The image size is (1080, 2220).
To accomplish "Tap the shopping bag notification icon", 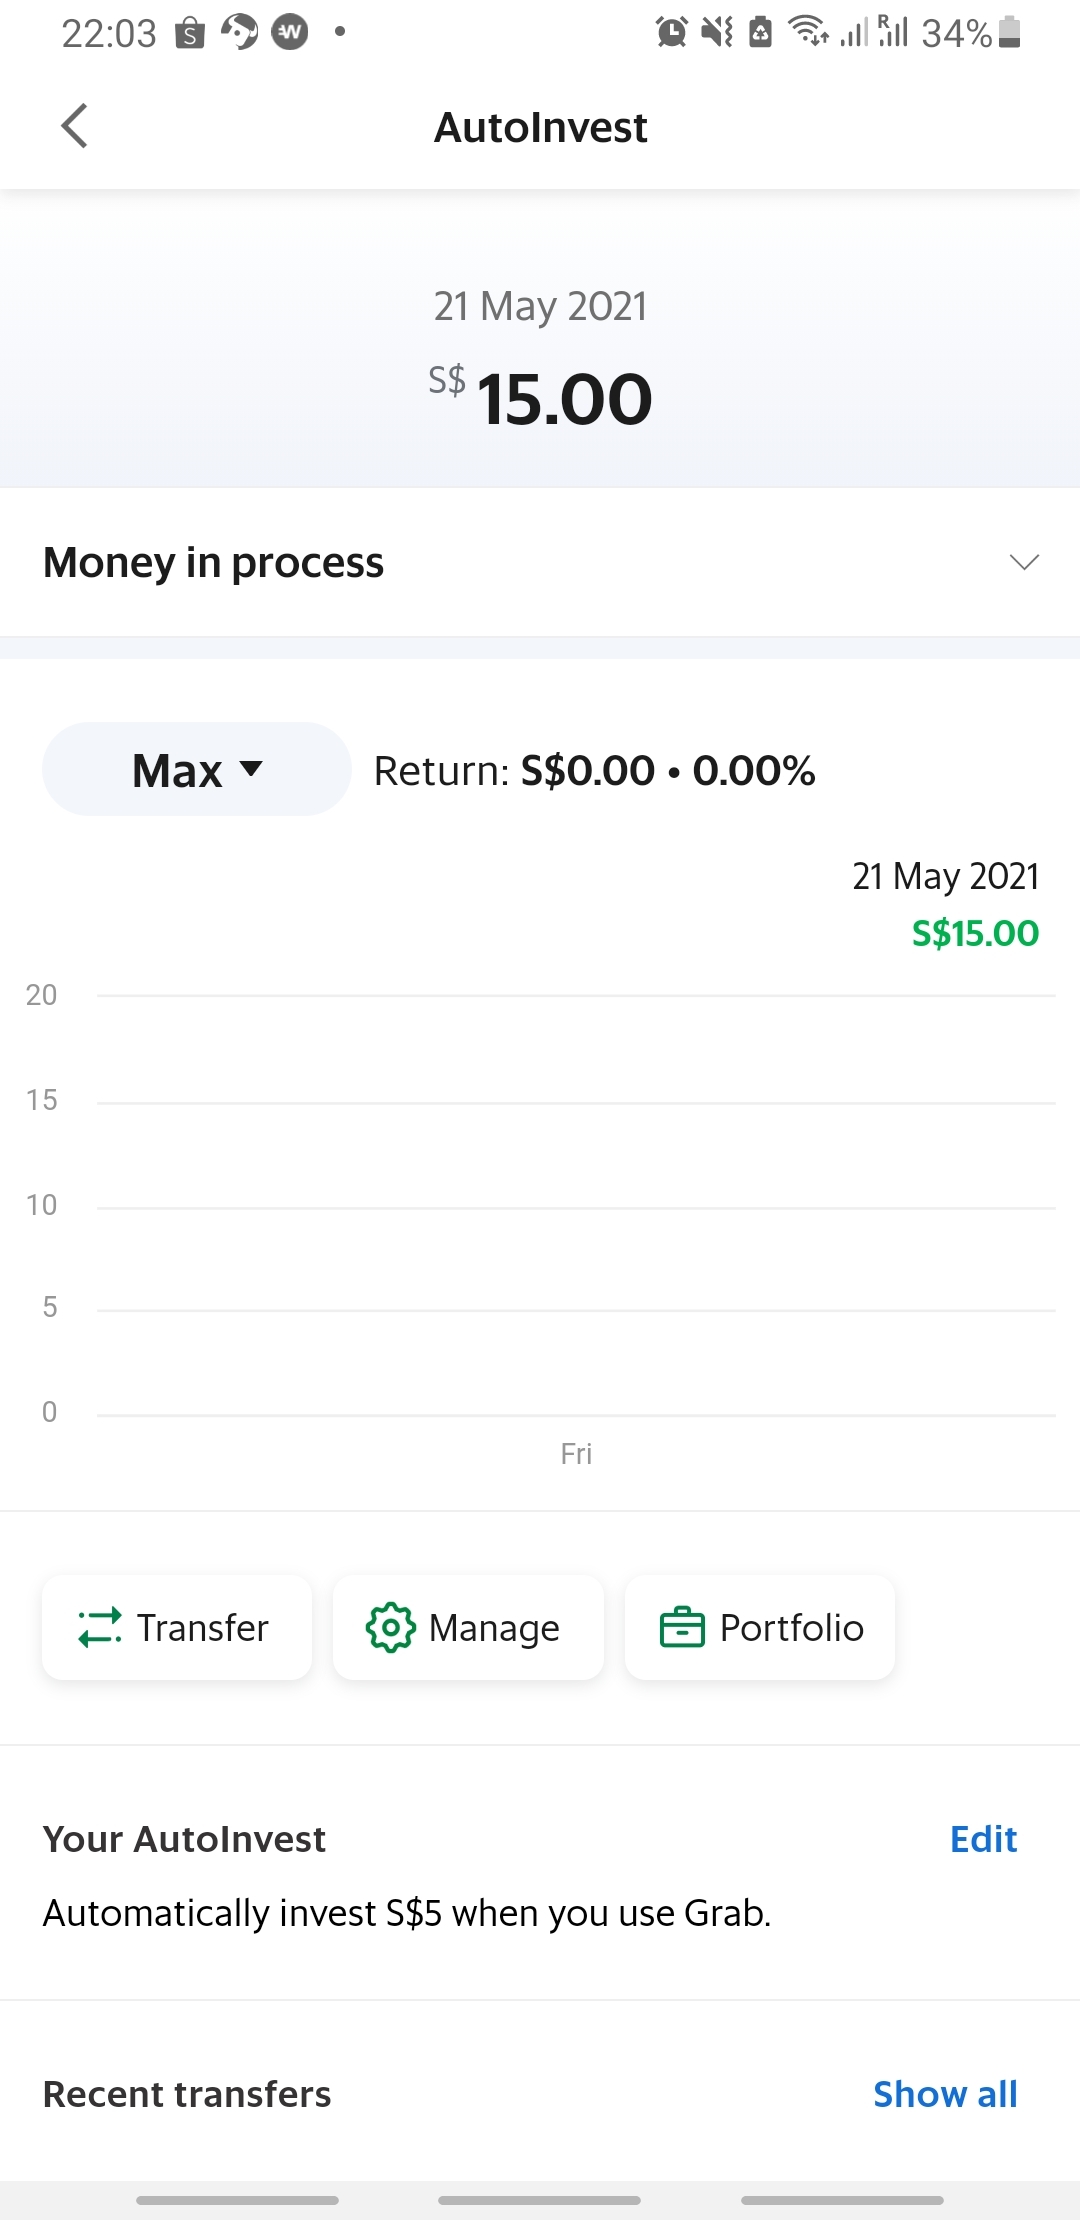I will tap(190, 33).
